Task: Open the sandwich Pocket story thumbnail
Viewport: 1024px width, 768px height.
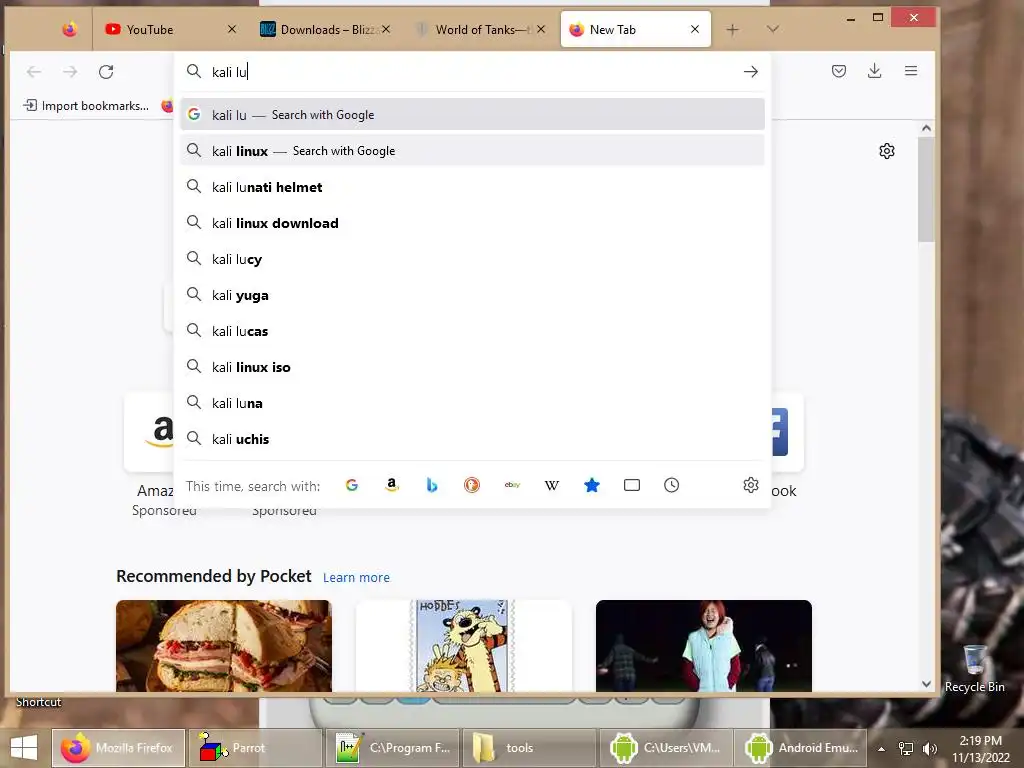Action: tap(224, 646)
